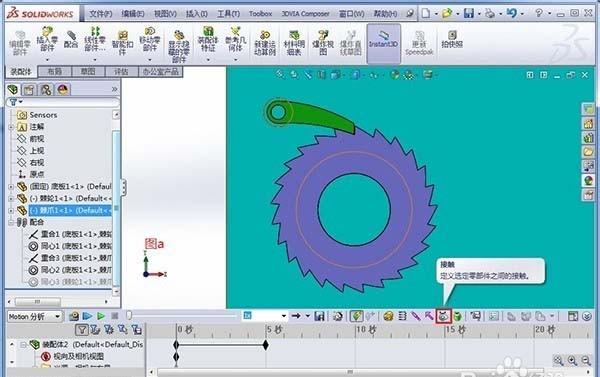The image size is (600, 377).
Task: Click the 接触 contact icon in motion toolbar
Action: [x=443, y=316]
